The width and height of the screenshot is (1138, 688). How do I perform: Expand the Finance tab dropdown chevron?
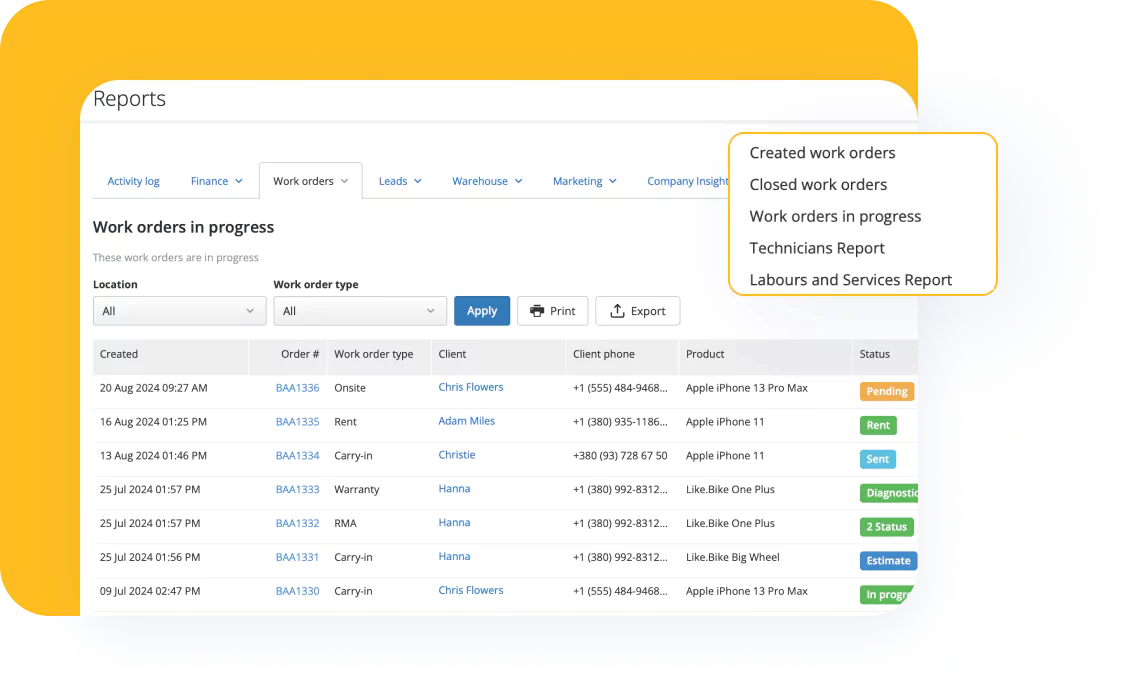(239, 181)
